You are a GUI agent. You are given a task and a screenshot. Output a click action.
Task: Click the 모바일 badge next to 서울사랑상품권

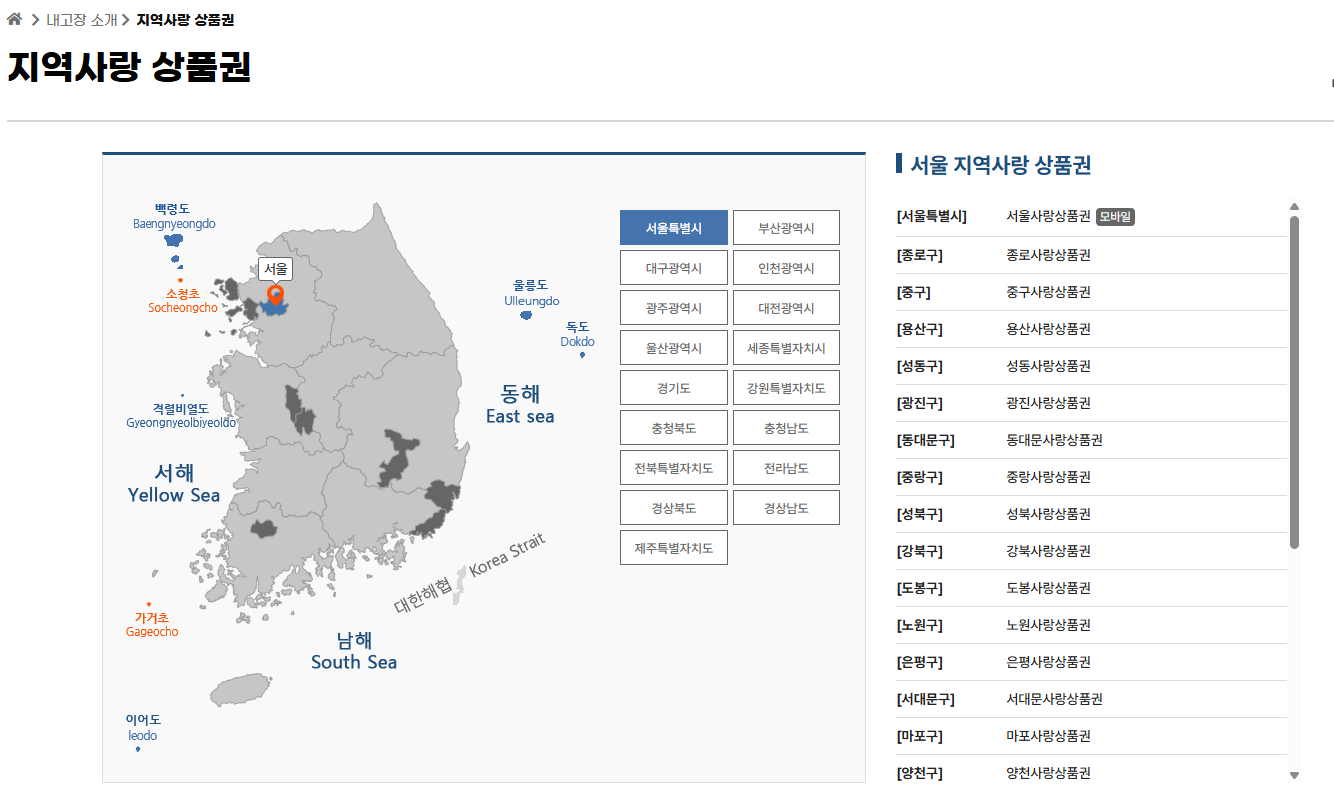click(x=1115, y=217)
